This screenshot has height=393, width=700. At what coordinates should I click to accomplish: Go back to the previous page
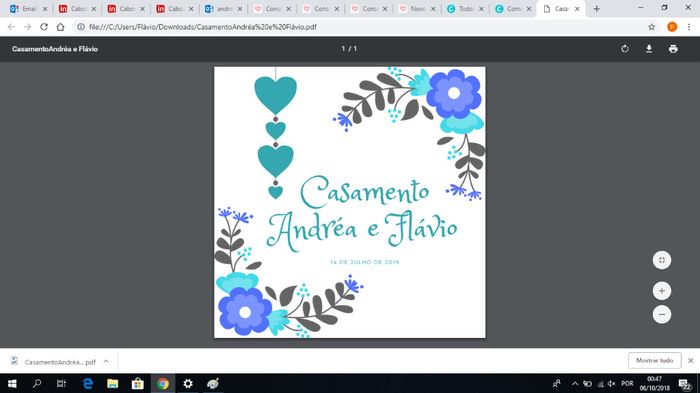(11, 27)
